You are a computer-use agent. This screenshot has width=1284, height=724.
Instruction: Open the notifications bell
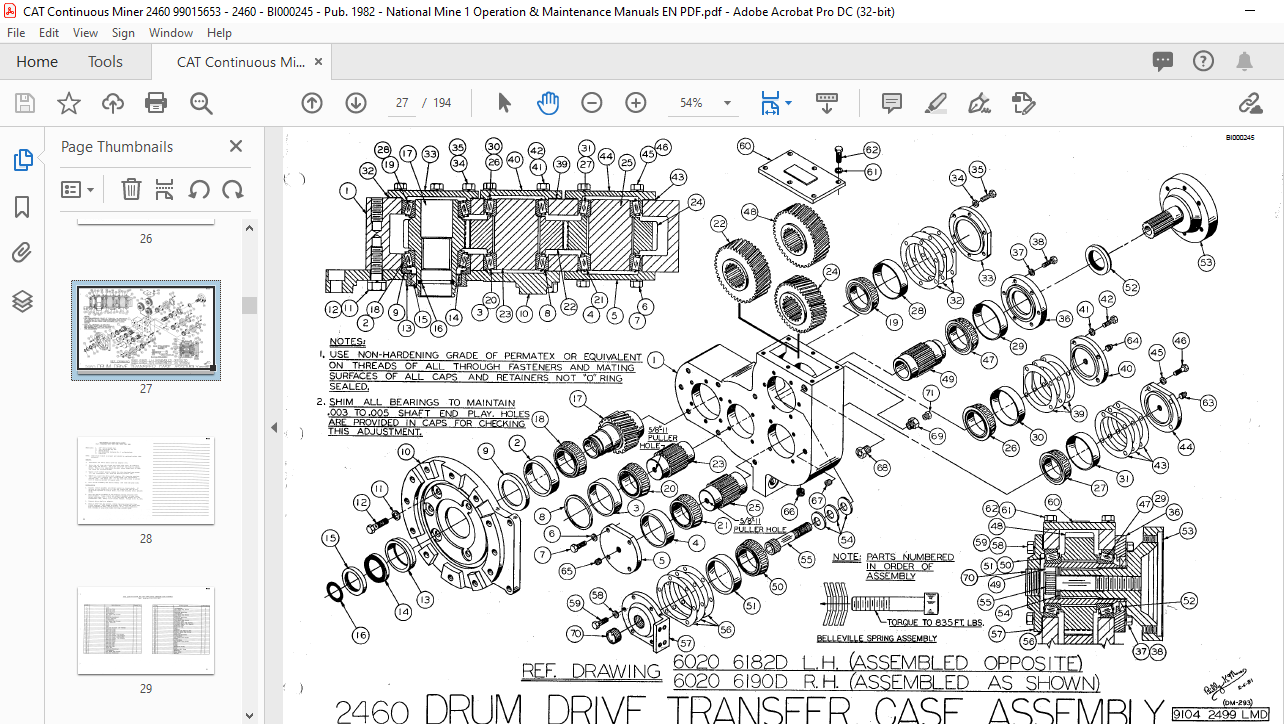(x=1244, y=61)
